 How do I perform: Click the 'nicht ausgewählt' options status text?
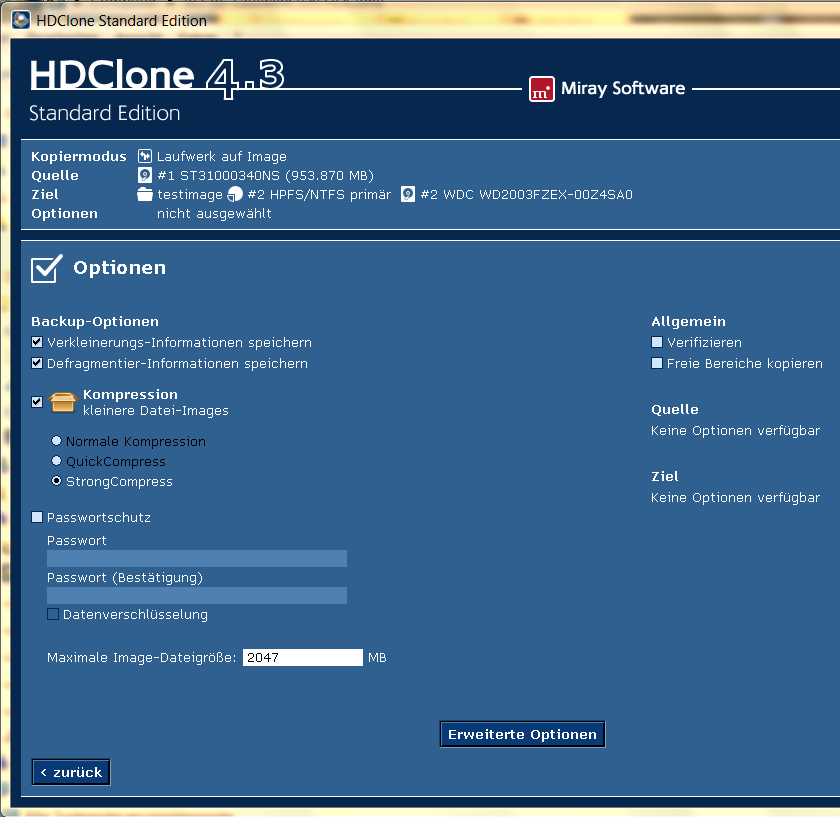point(214,214)
